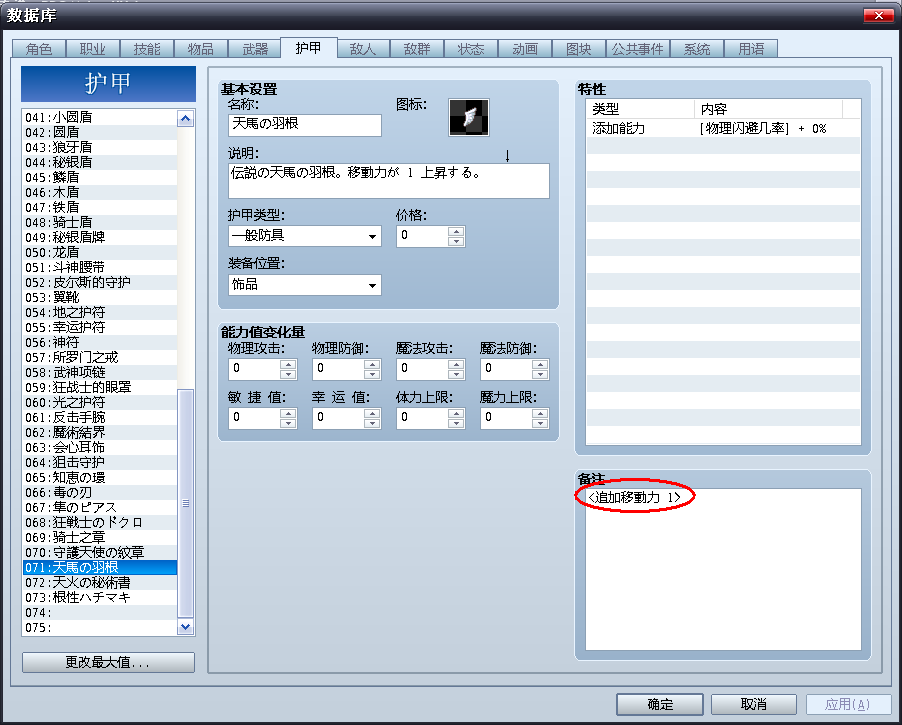Open the 角色 tab
This screenshot has height=725, width=902.
(39, 49)
